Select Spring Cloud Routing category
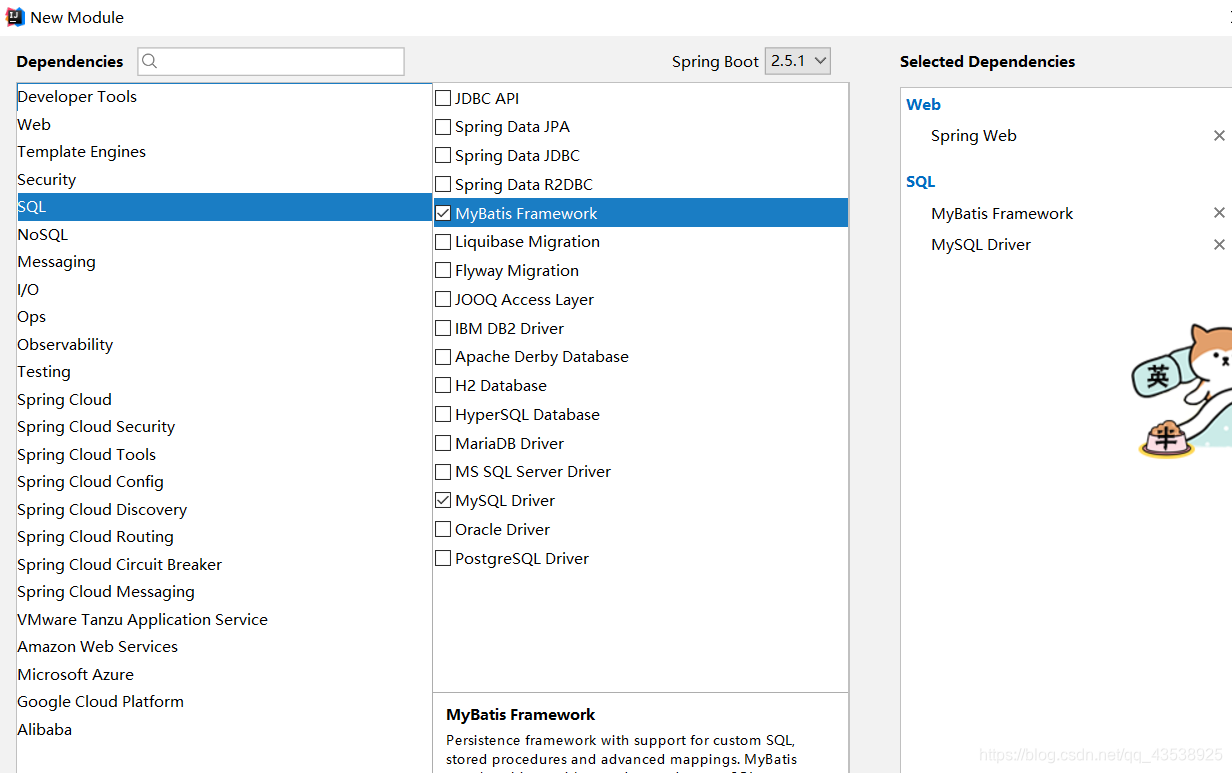The image size is (1232, 773). tap(224, 537)
